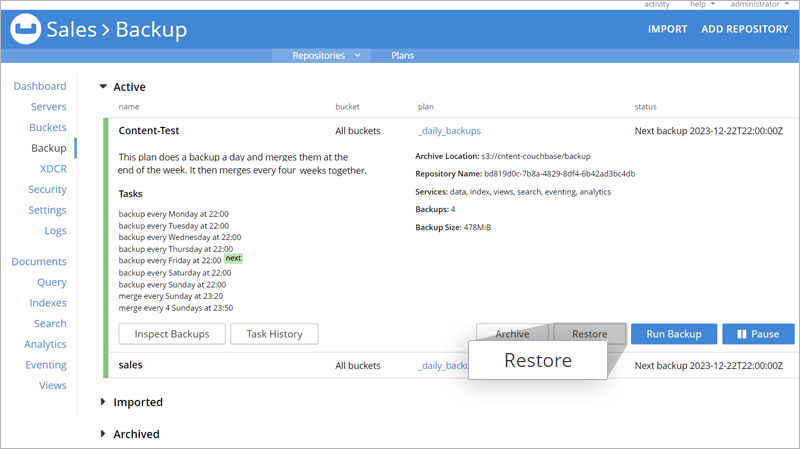Open the help dropdown menu
The image size is (800, 449).
click(702, 4)
